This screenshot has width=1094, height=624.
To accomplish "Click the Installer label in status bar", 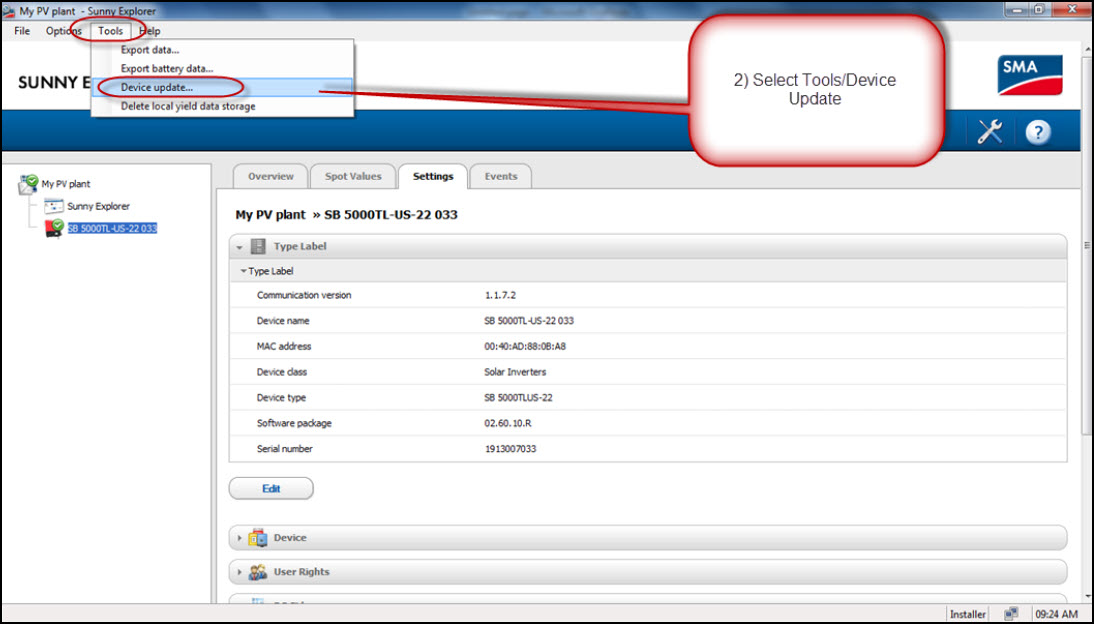I will tap(968, 614).
